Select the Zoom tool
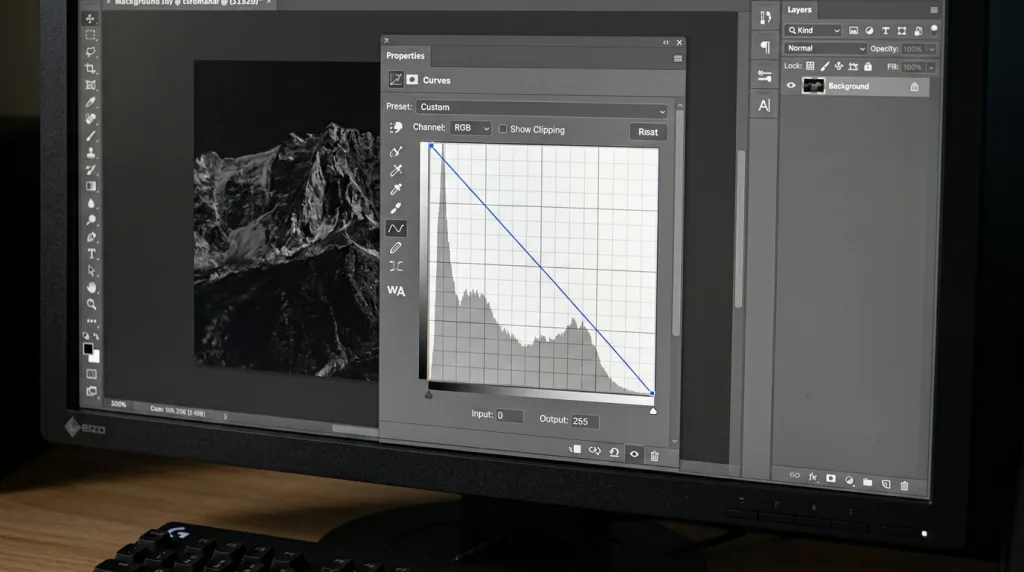Screen dimensions: 1024x572 click(x=91, y=304)
